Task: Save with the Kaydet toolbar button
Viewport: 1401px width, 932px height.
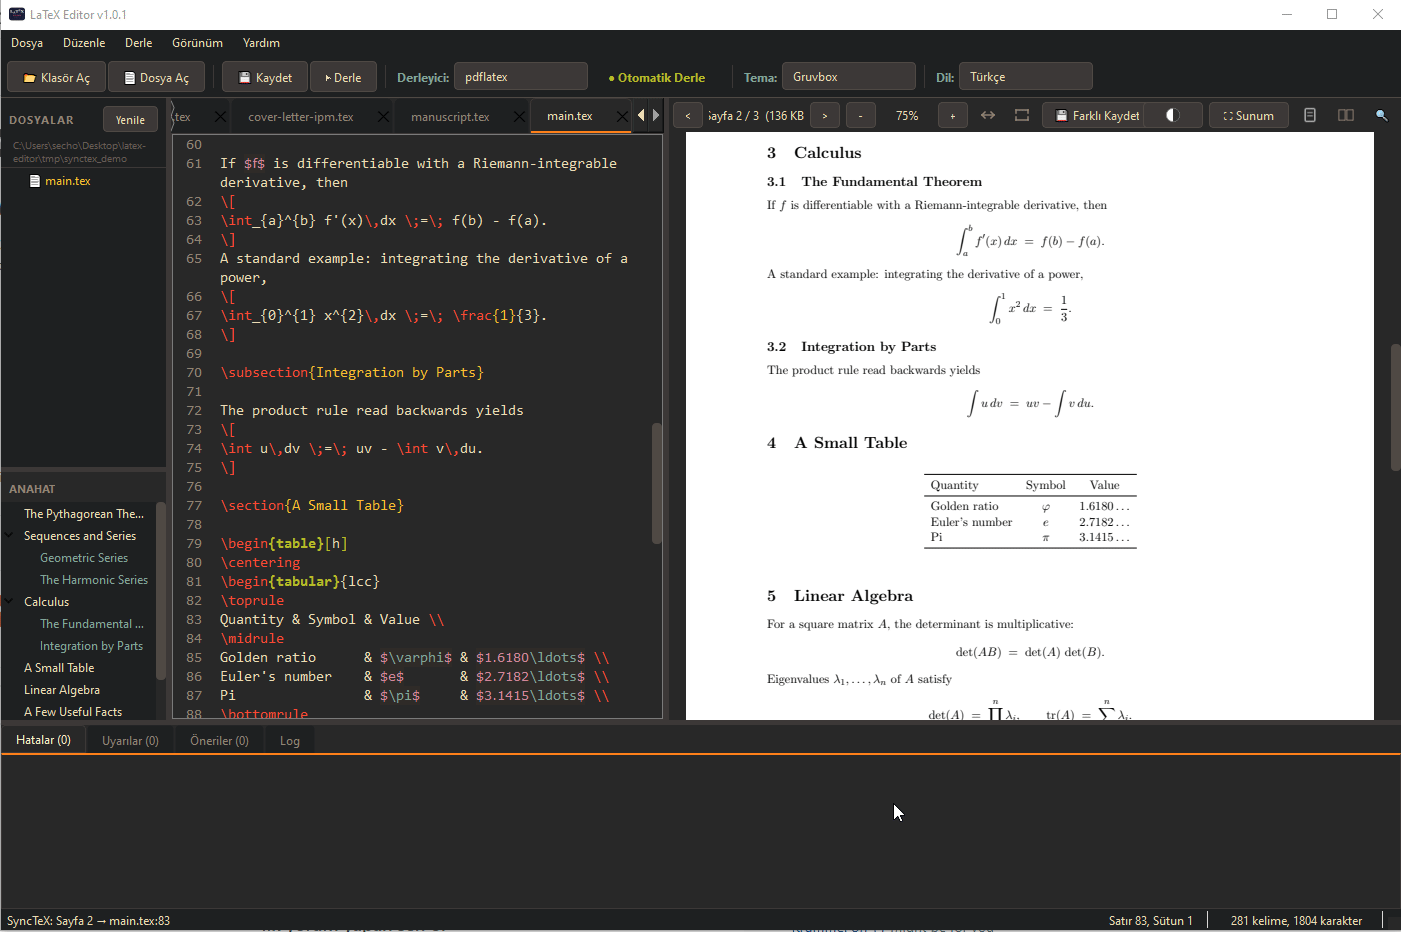Action: coord(265,77)
